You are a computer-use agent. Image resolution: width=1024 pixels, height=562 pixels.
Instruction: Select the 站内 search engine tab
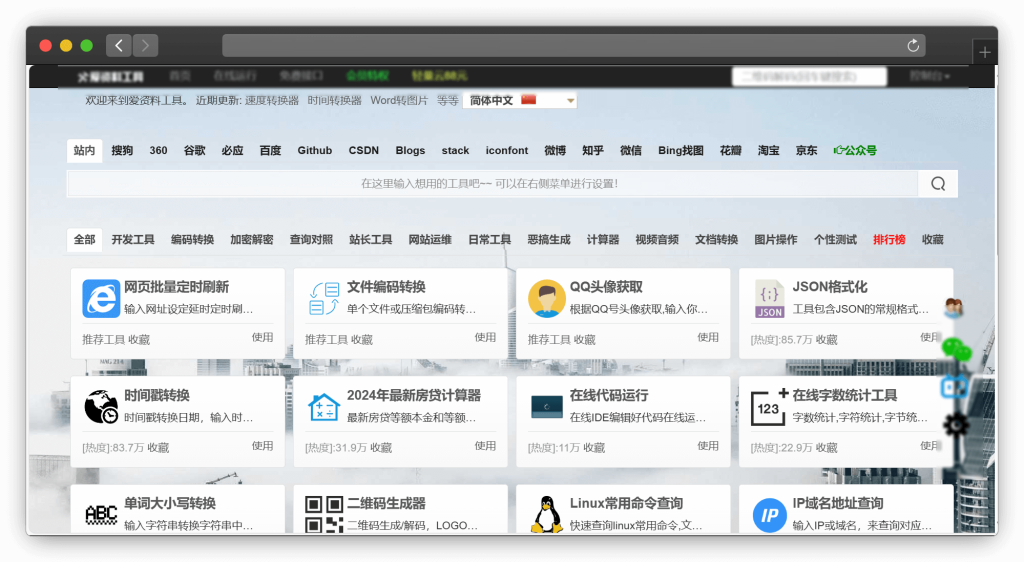84,150
